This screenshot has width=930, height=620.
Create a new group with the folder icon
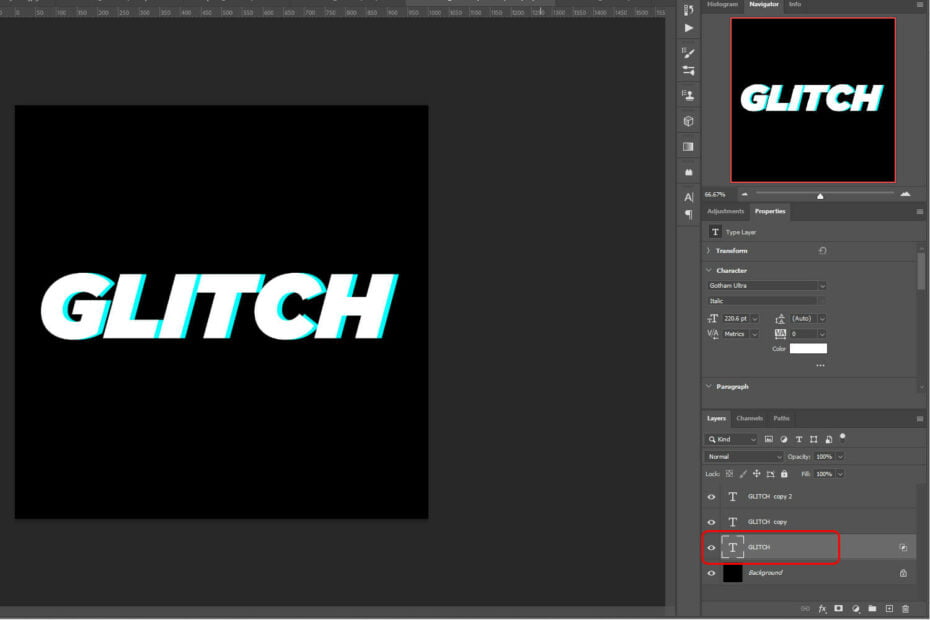872,608
